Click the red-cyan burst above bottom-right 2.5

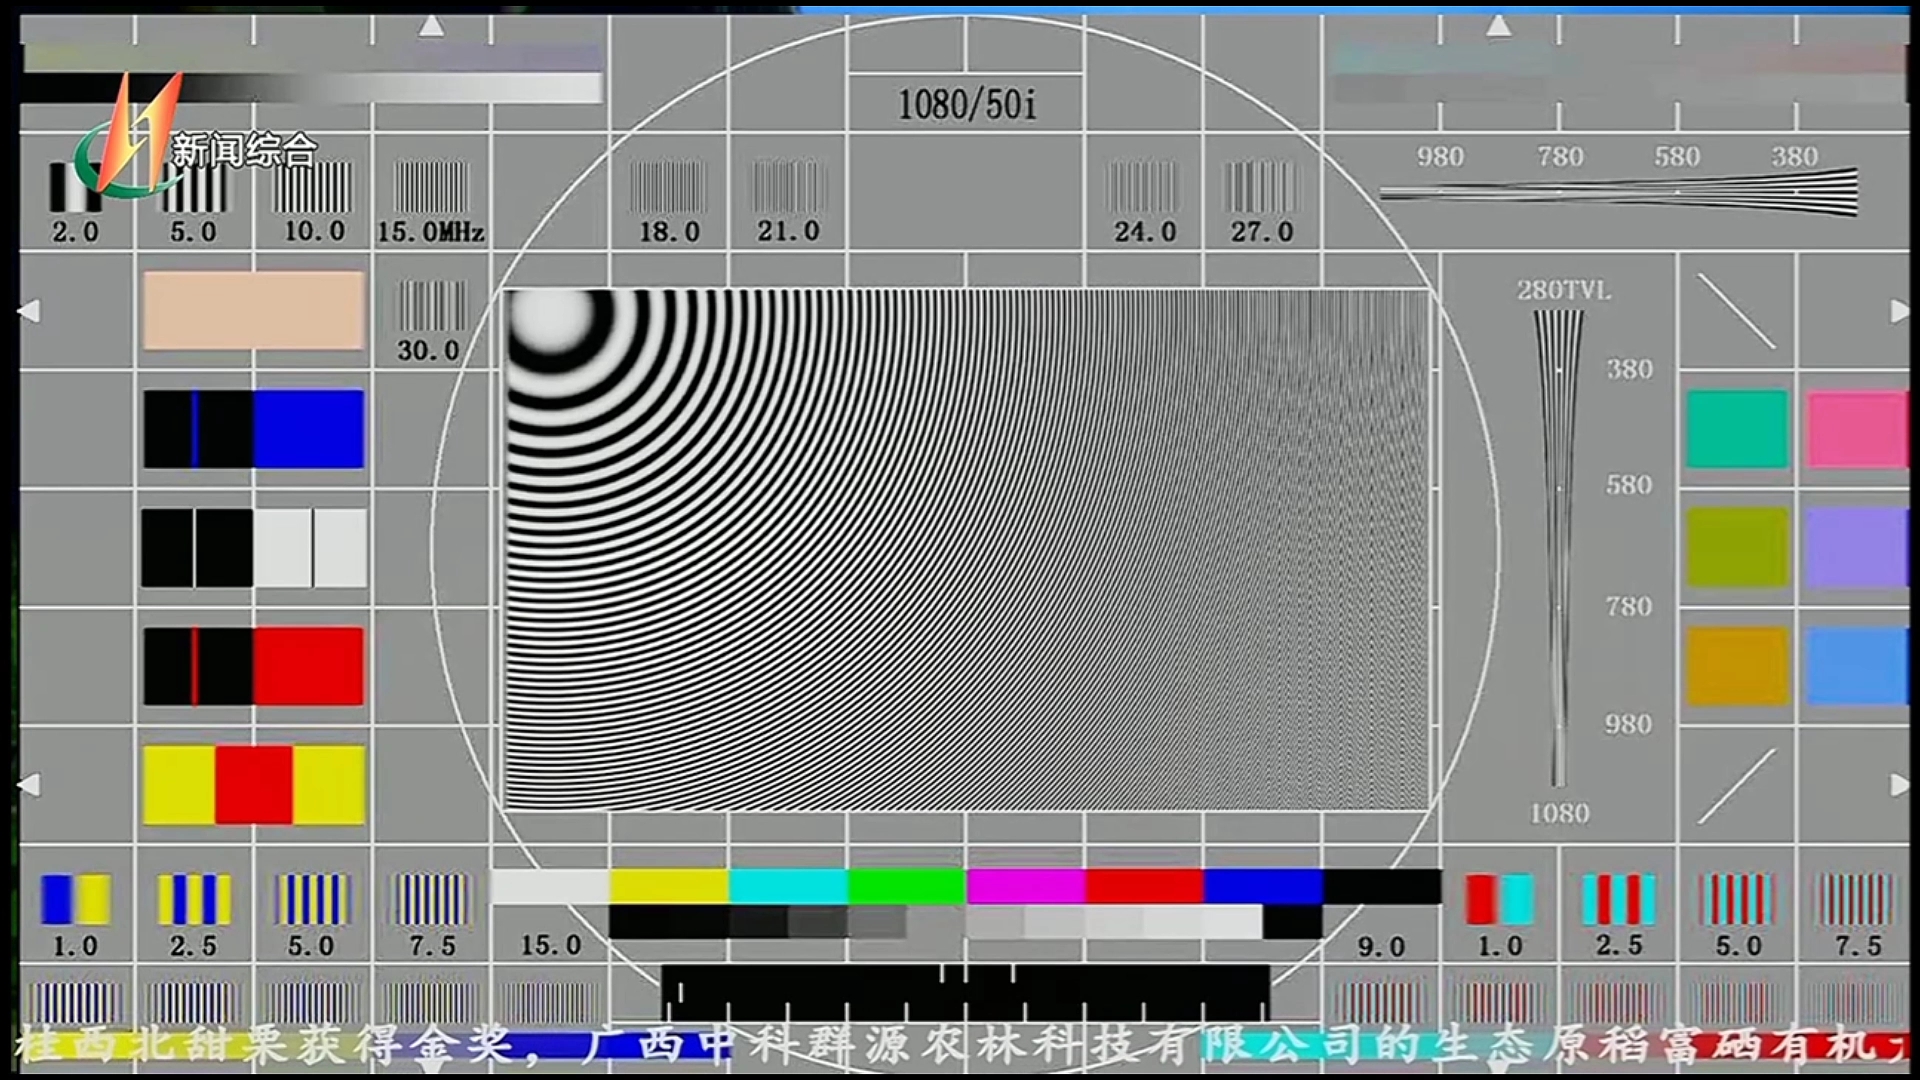coord(1619,899)
